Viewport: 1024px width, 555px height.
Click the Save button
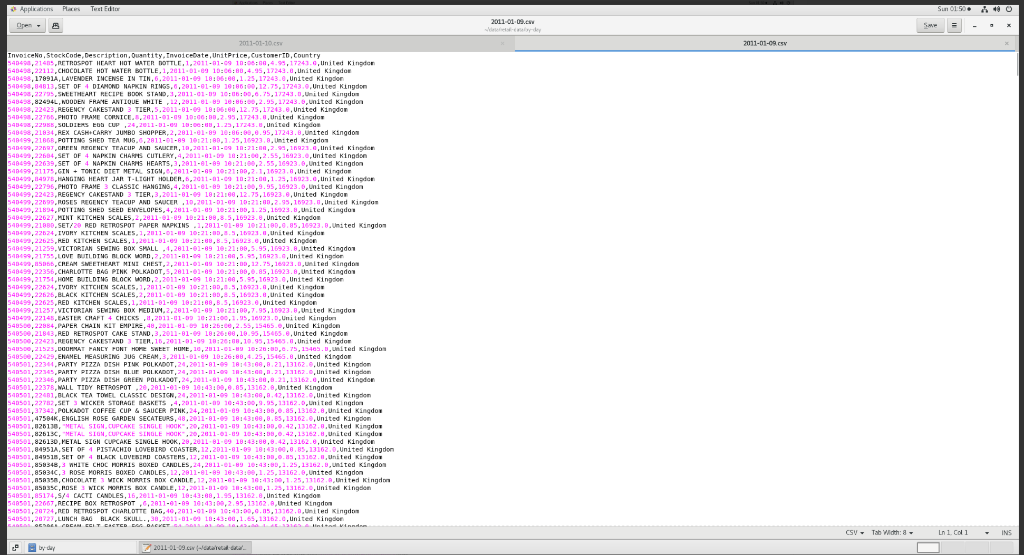point(930,25)
